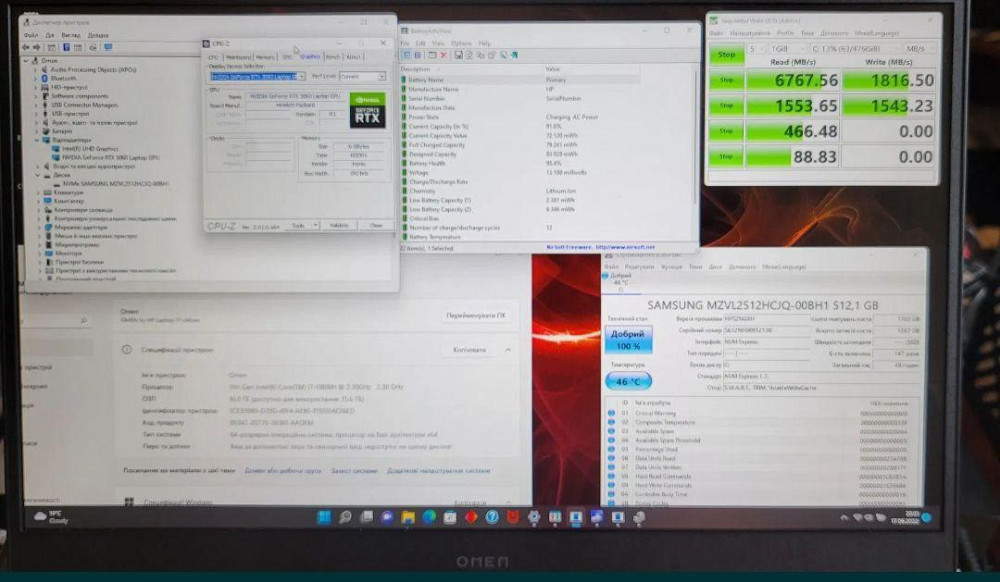This screenshot has width=1000, height=582.
Task: Click the NVIDIA GeForce RTX logo in CPU-Z
Action: [x=367, y=110]
